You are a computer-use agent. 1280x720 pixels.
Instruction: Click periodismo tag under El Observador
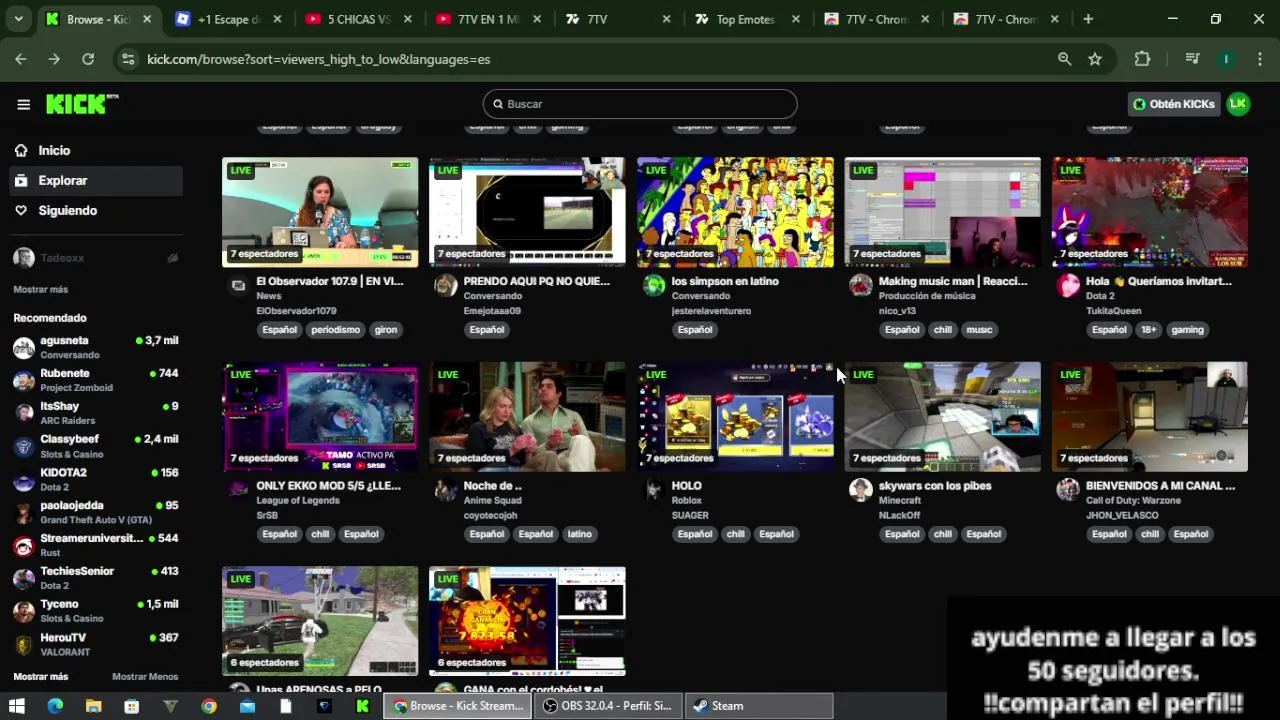tap(335, 330)
